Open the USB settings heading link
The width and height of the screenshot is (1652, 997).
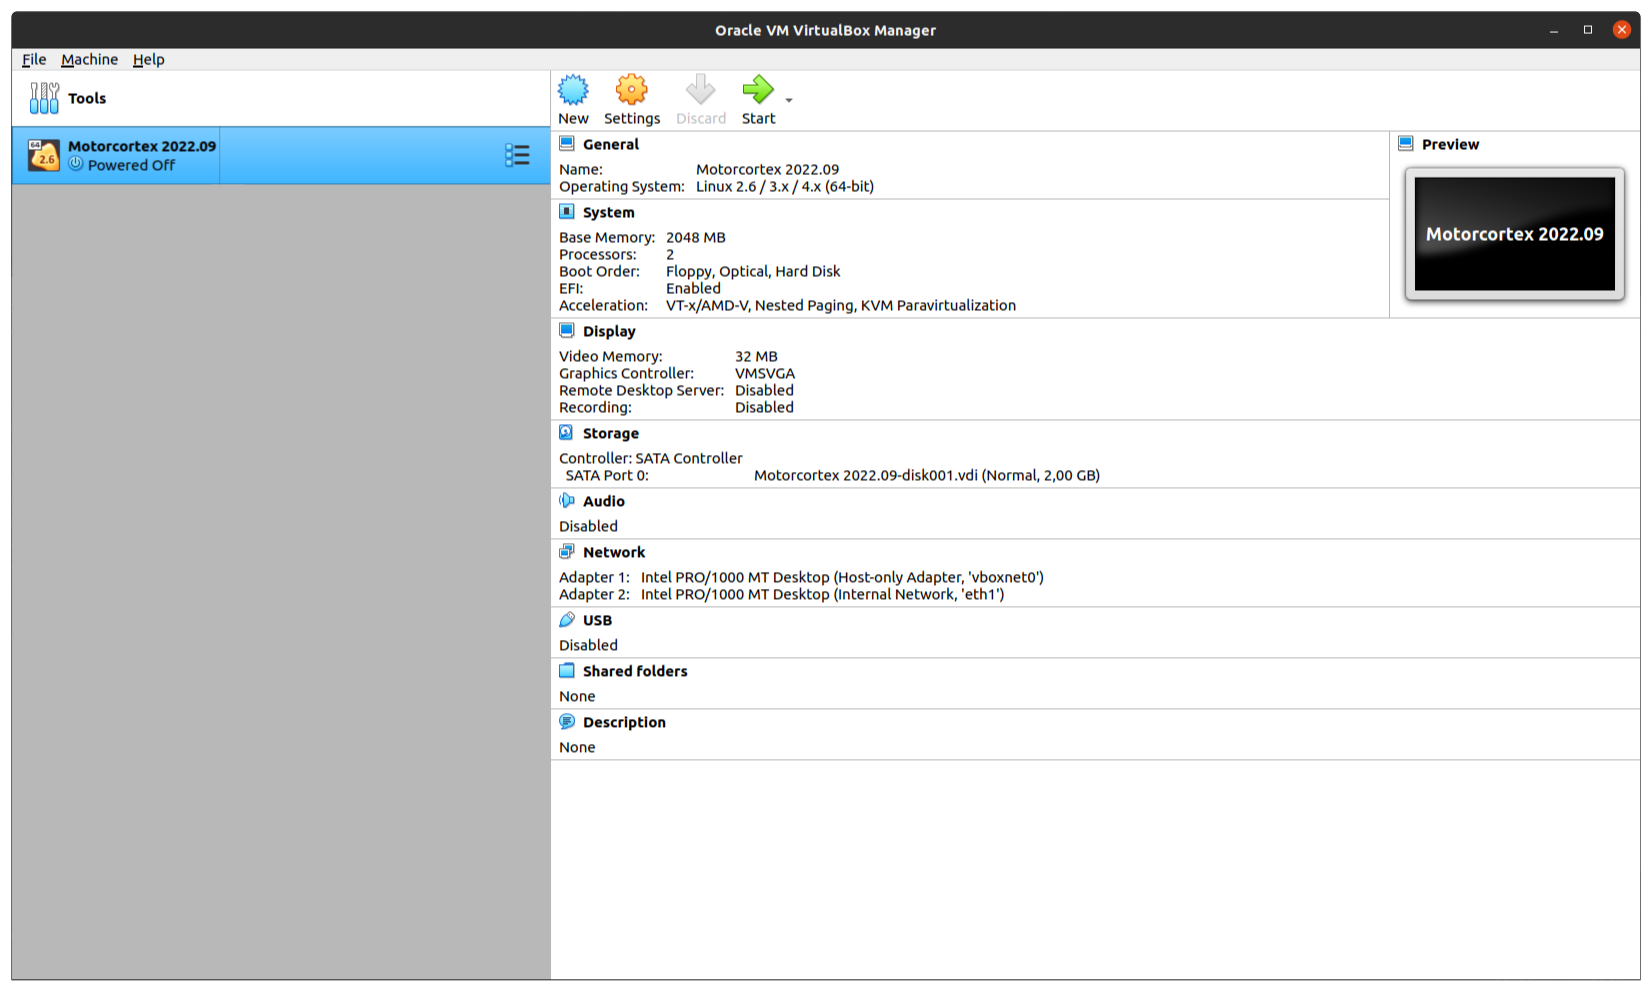point(597,620)
